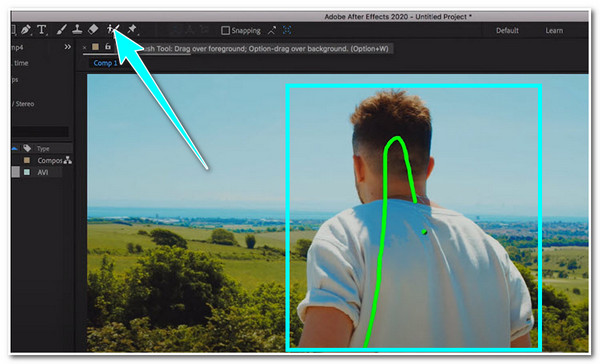Sort project items by Type column
The image size is (600, 364).
[x=43, y=149]
